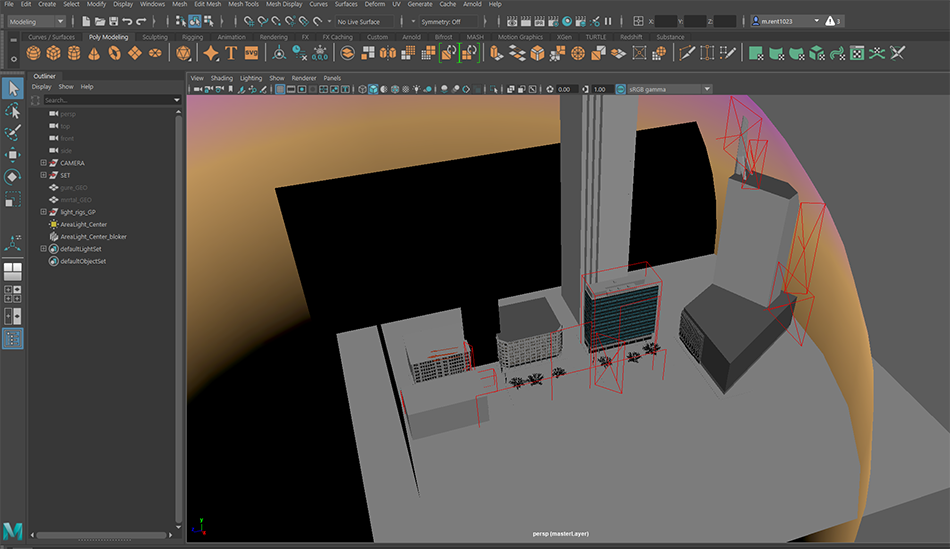Toggle use all lights in viewport
This screenshot has height=549, width=950.
[416, 89]
